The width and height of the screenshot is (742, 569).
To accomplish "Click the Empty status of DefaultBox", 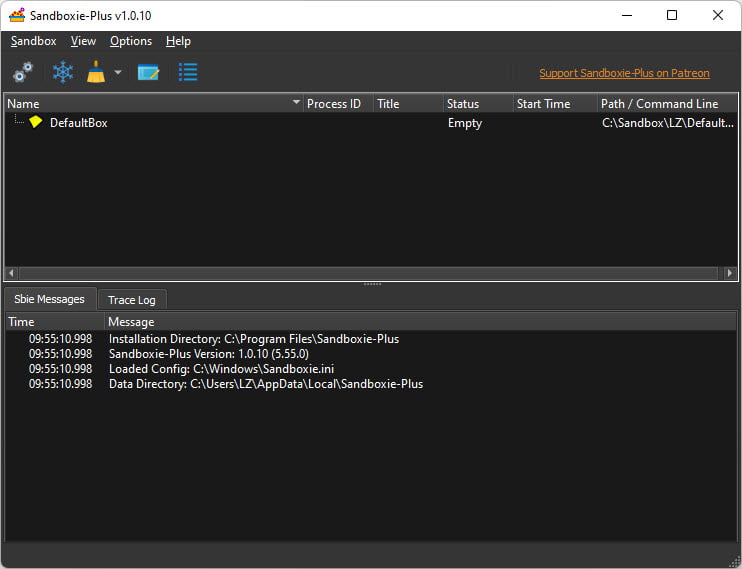I will click(x=465, y=123).
